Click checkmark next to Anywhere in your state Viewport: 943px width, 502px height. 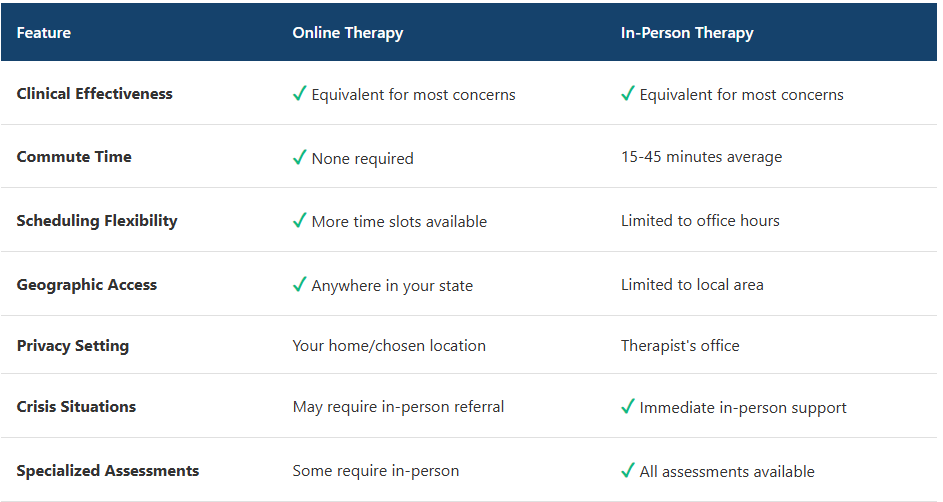click(x=299, y=284)
